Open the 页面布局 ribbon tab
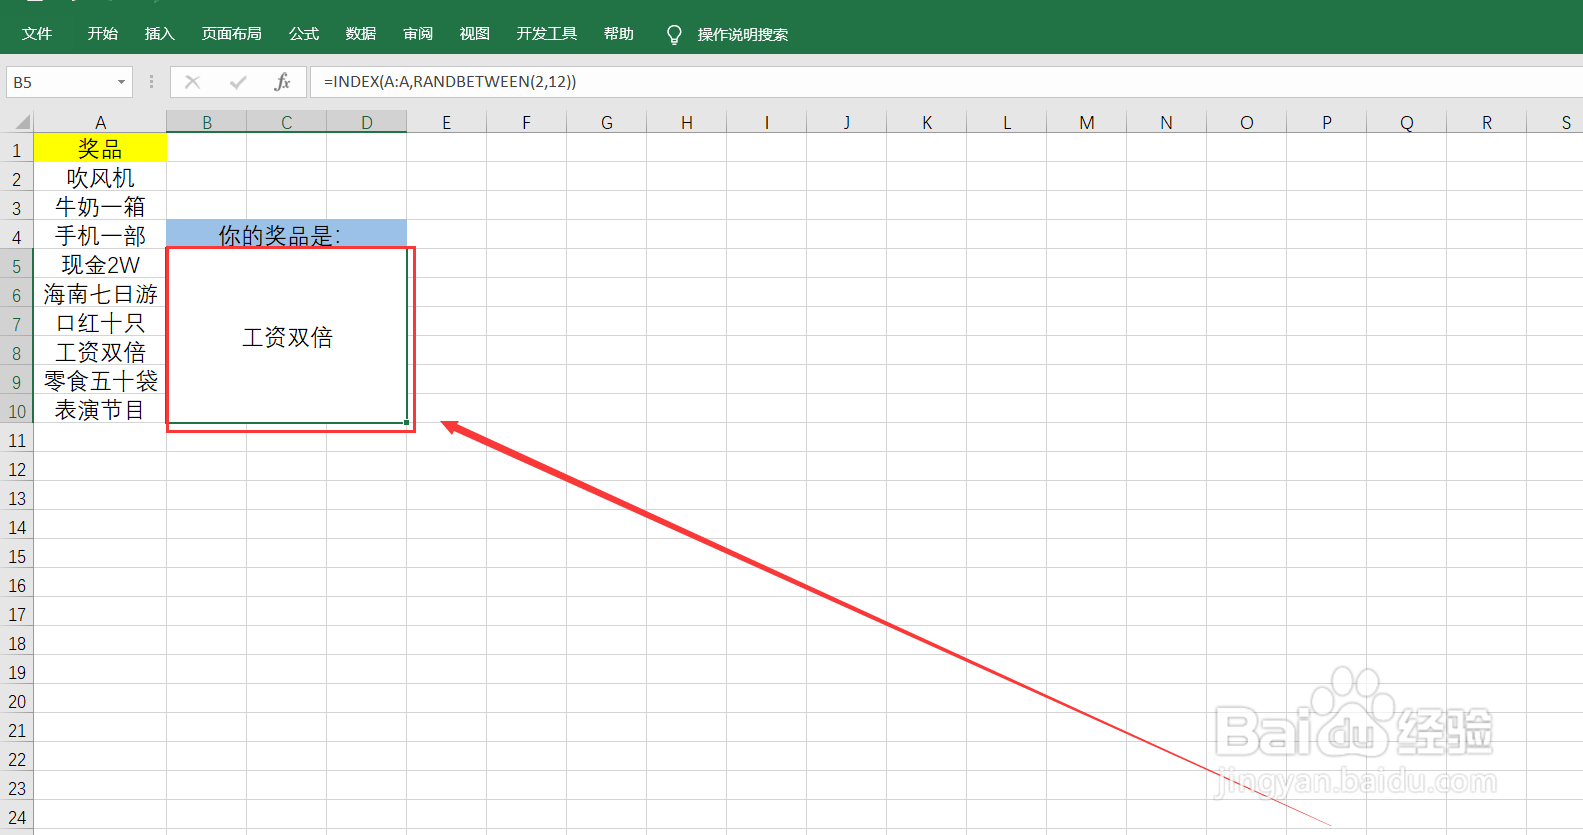This screenshot has width=1583, height=835. tap(231, 34)
